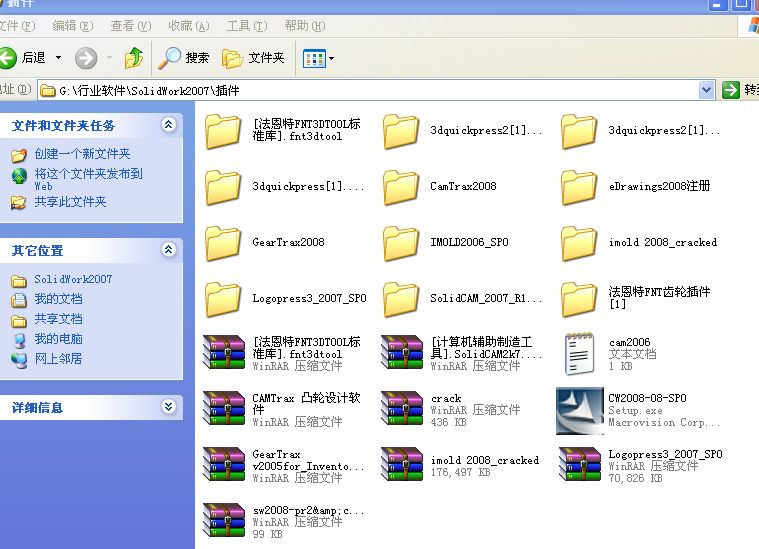Open the 帮助(H) menu
The image size is (759, 549).
[x=305, y=26]
